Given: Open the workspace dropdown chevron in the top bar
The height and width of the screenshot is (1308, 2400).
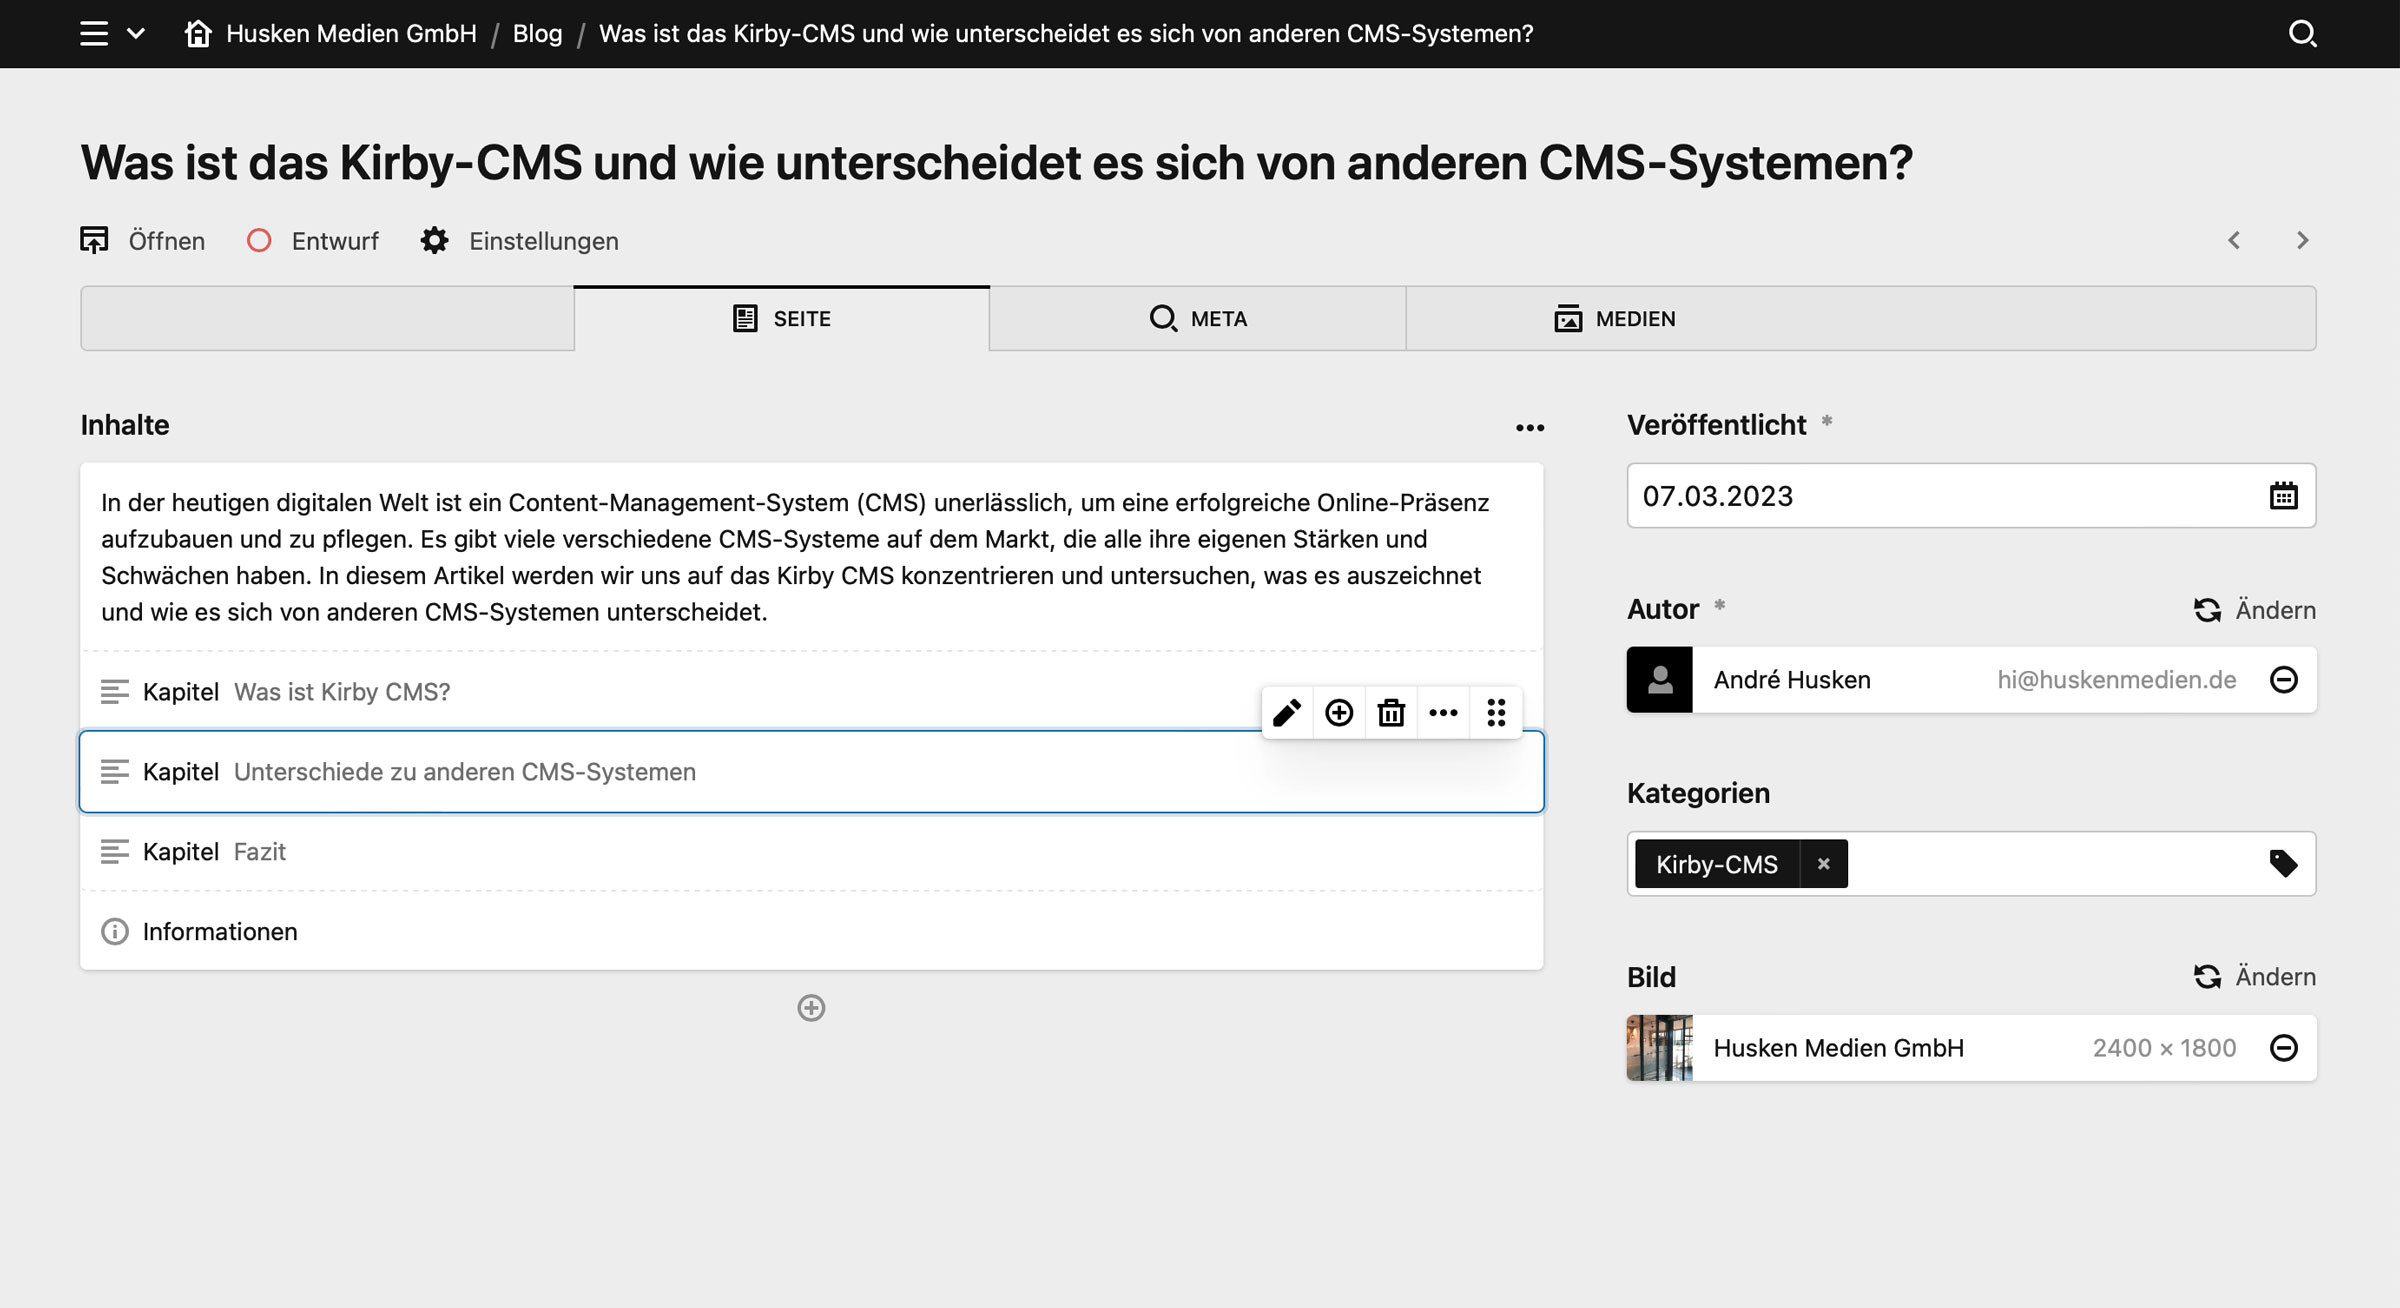Looking at the screenshot, I should point(135,33).
